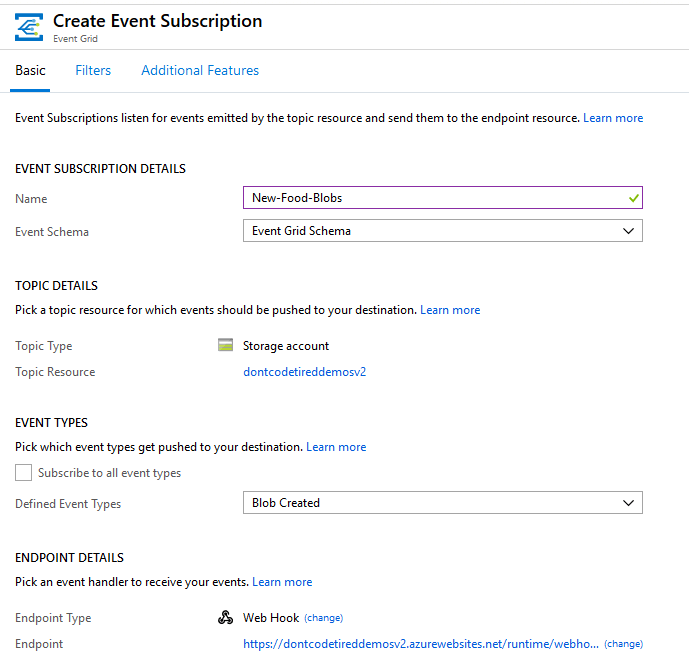Click the Endpoint Type label
The image size is (689, 671).
53,618
